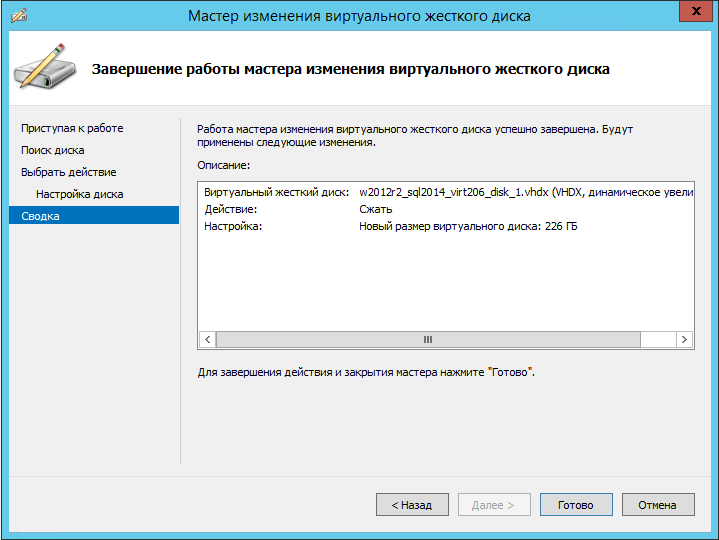The width and height of the screenshot is (719, 540).
Task: Click the hint text about pressing "Готово"
Action: (x=366, y=372)
